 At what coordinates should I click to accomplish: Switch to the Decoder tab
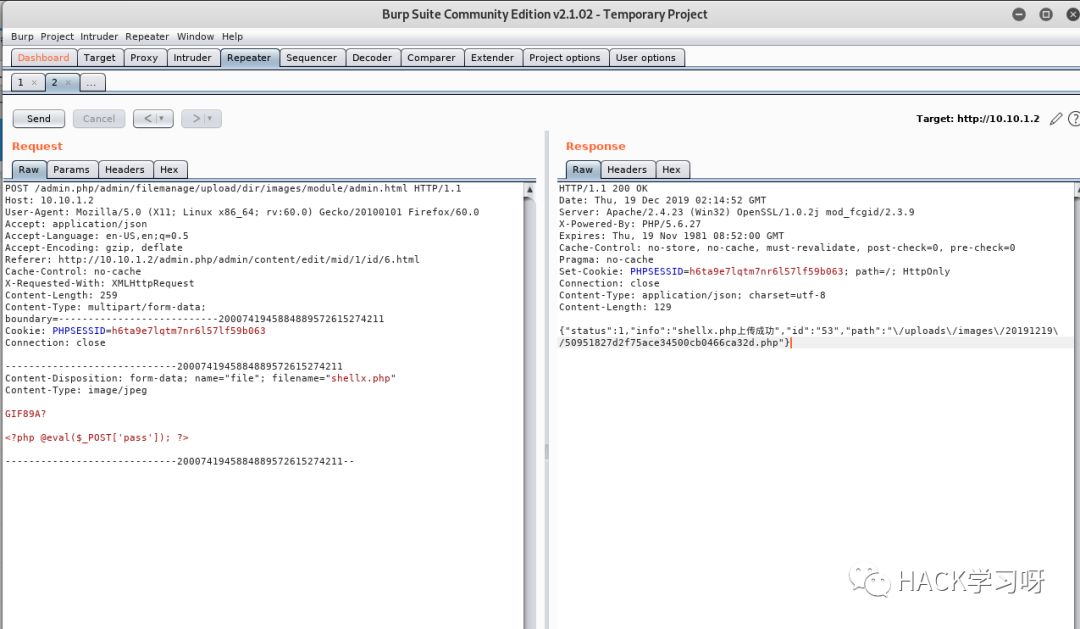tap(372, 58)
